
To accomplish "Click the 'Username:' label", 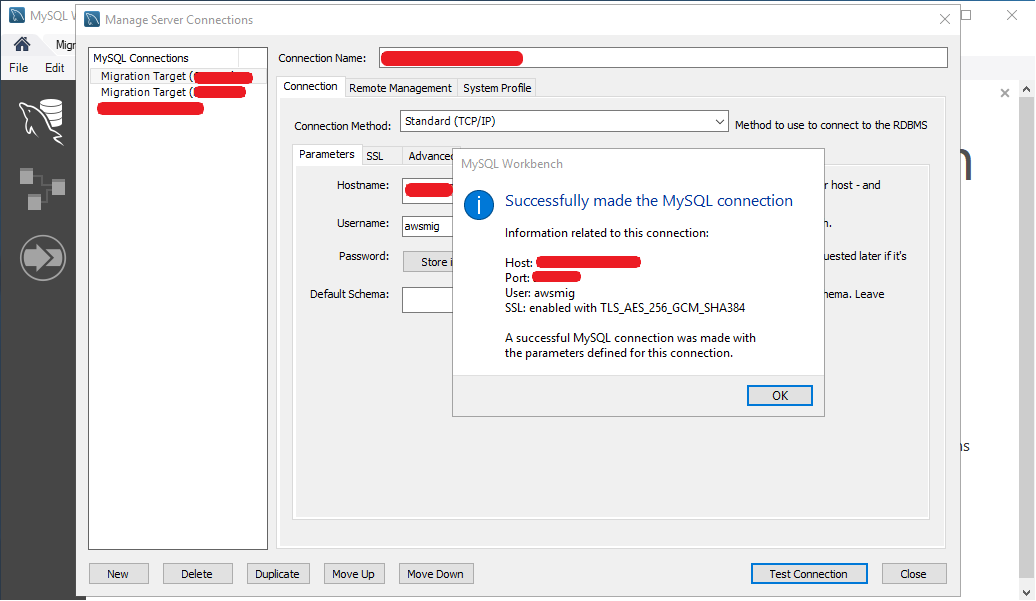I will (363, 223).
